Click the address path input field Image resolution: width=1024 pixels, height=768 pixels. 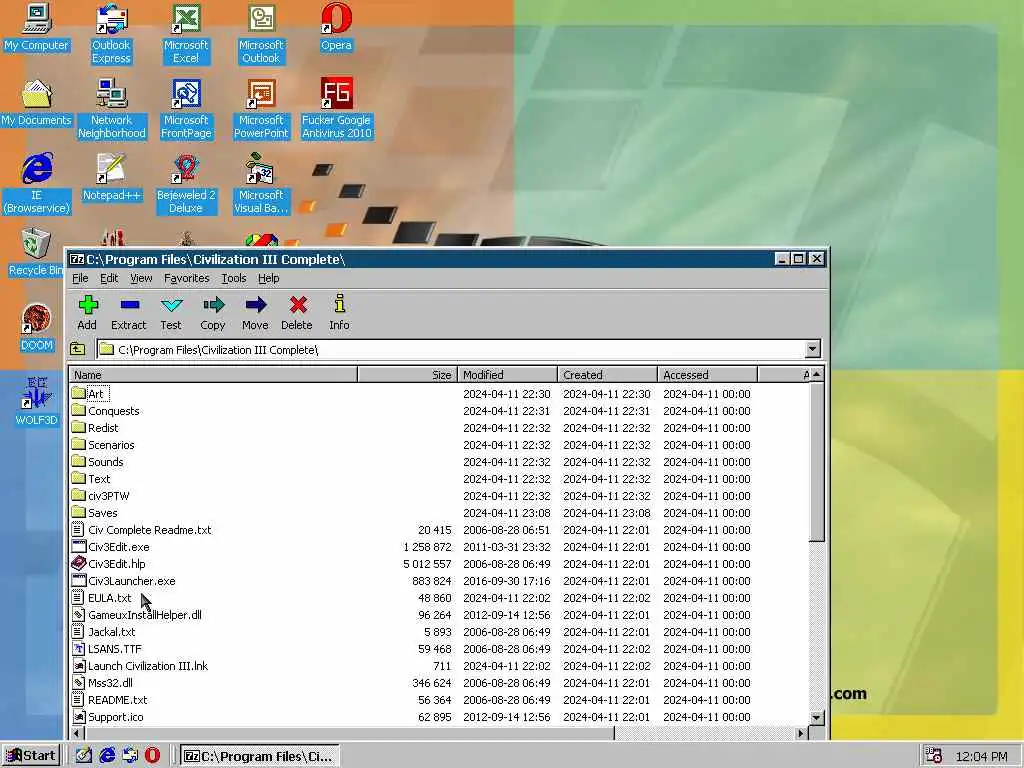pyautogui.click(x=451, y=349)
